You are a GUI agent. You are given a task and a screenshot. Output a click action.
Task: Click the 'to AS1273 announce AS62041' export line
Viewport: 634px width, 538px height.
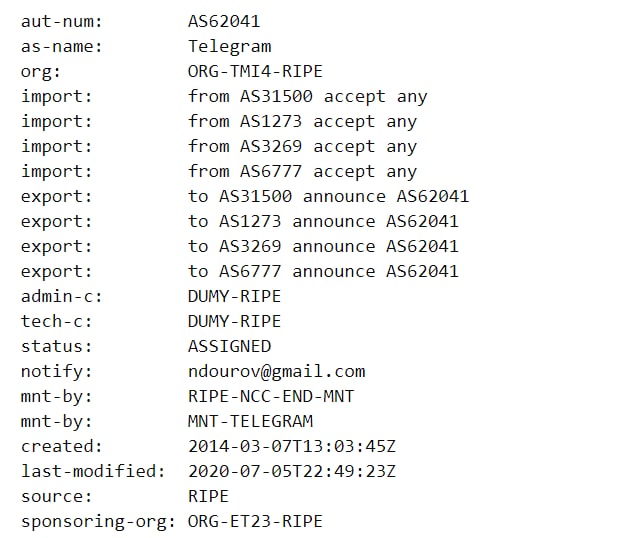pos(323,221)
